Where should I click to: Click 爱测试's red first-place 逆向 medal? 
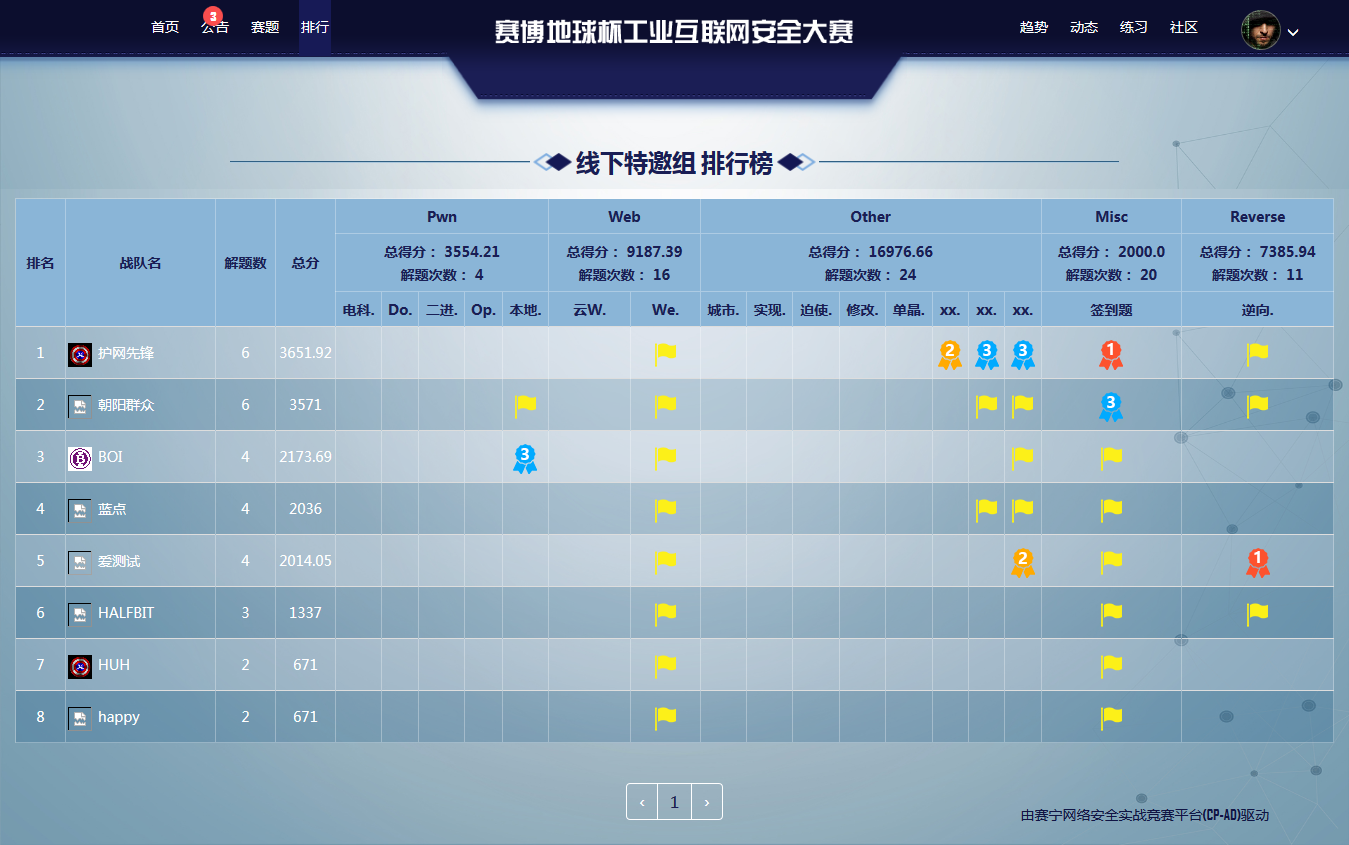pos(1258,563)
